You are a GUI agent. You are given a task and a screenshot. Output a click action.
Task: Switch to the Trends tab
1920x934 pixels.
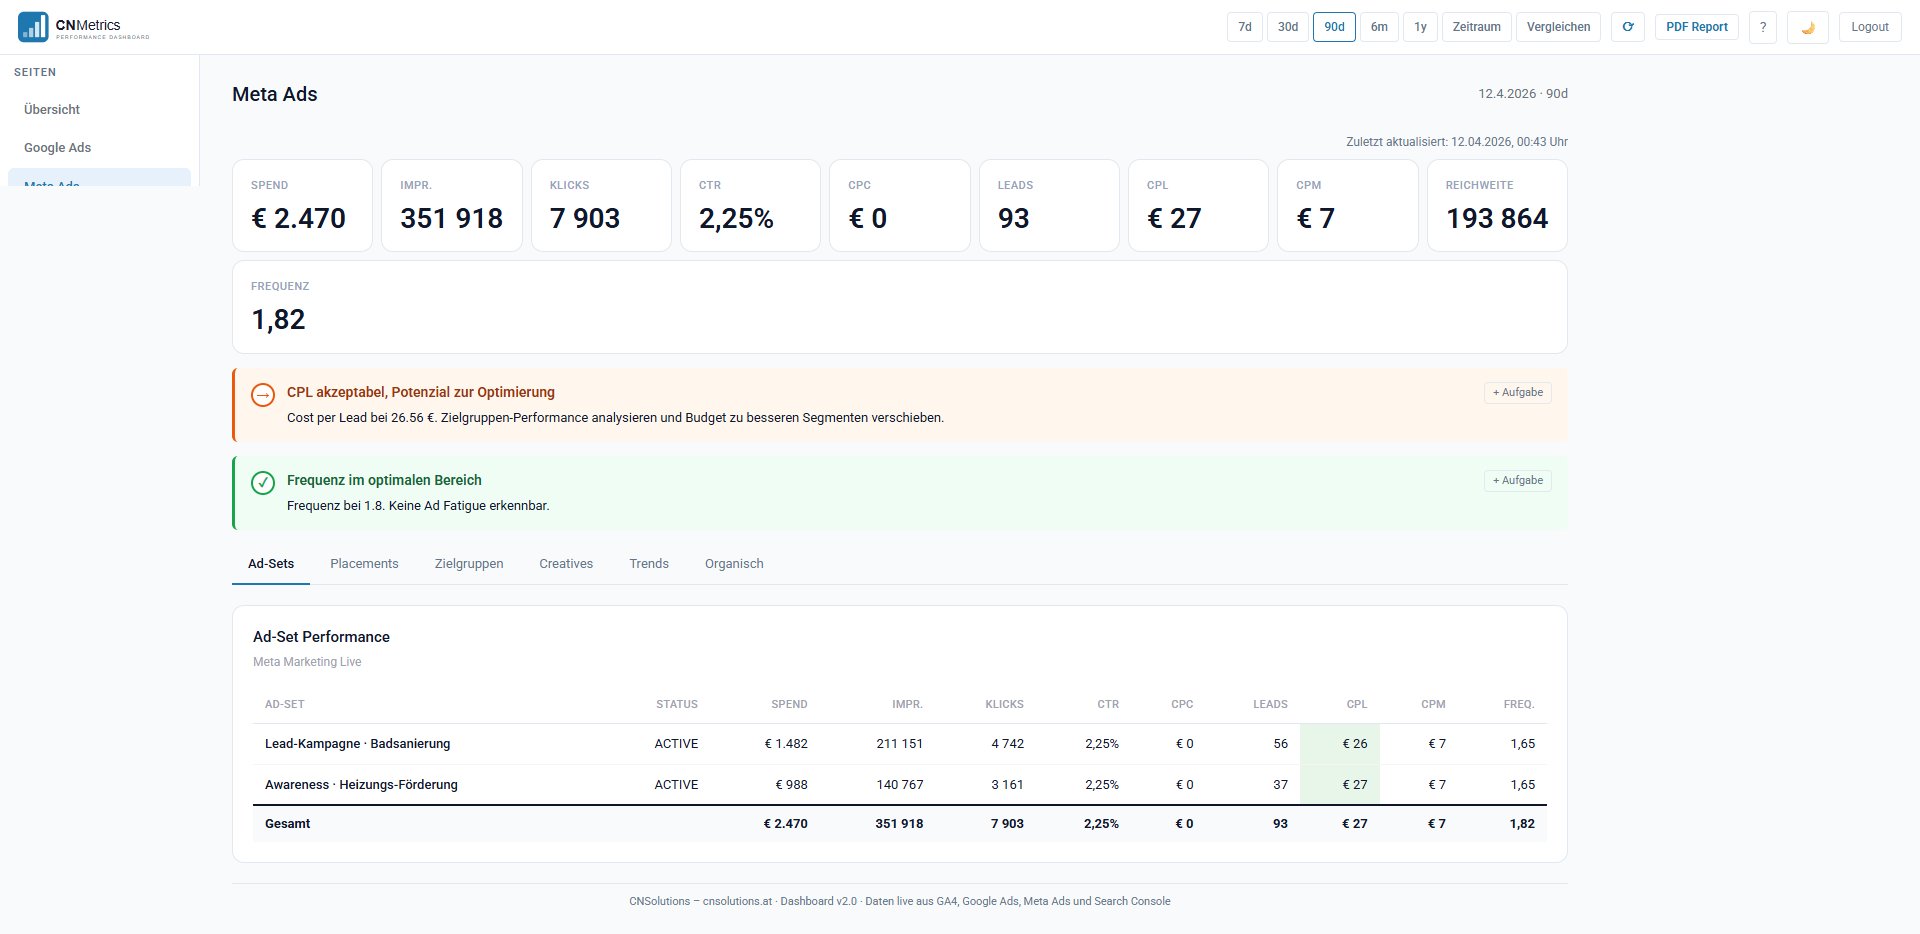[x=648, y=563]
